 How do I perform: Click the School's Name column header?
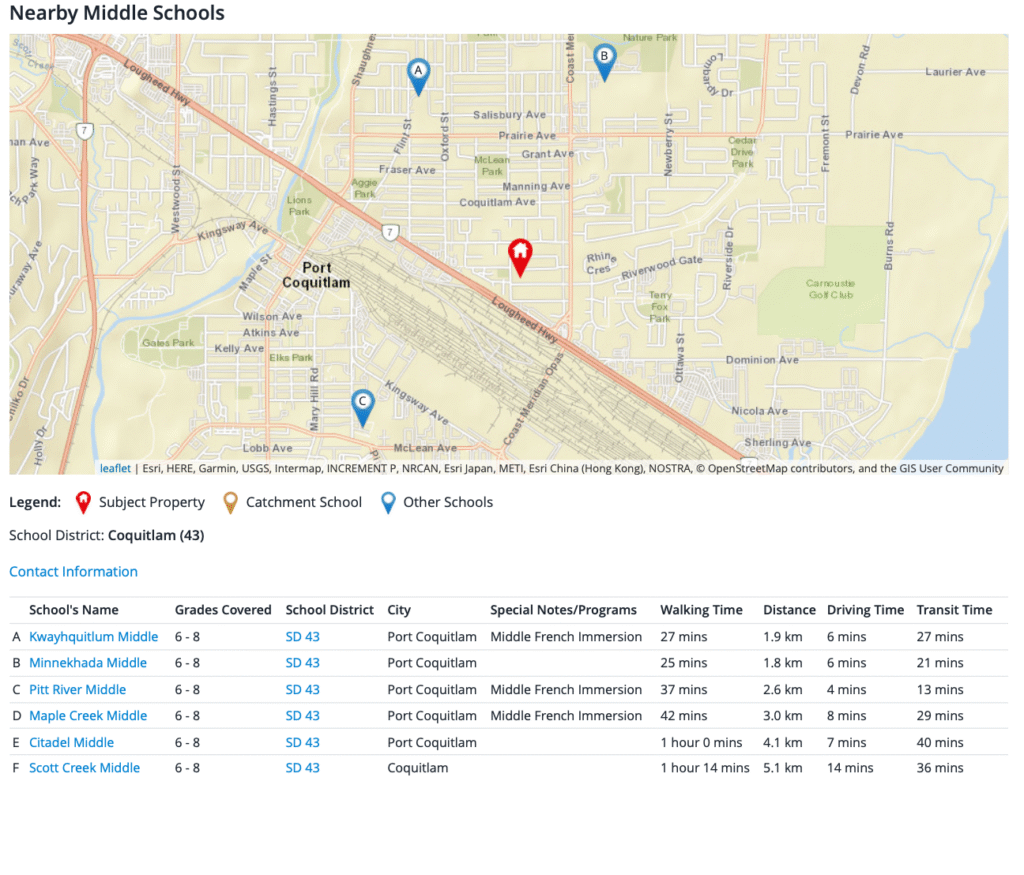coord(74,610)
